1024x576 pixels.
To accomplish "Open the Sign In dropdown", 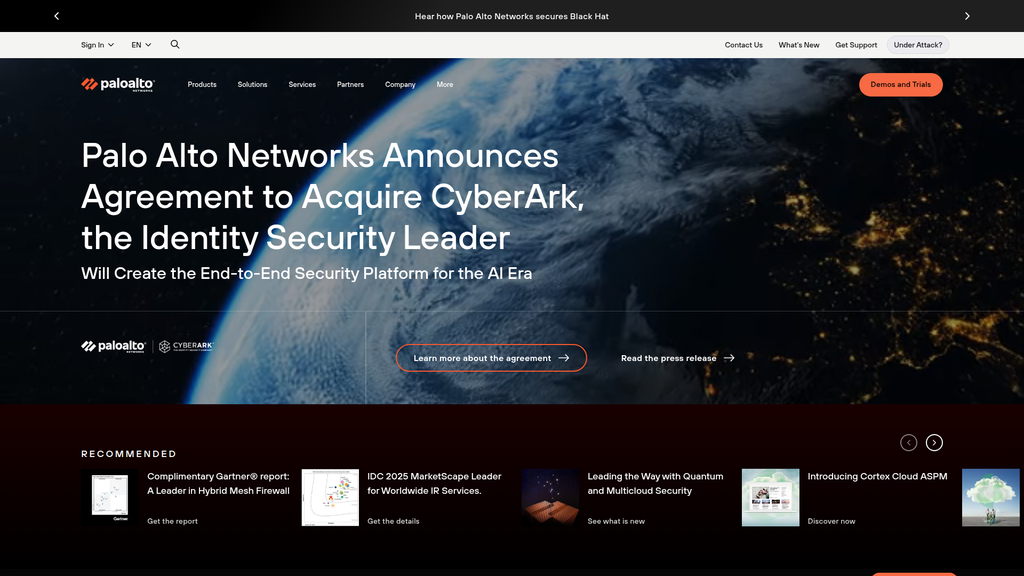I will [97, 45].
